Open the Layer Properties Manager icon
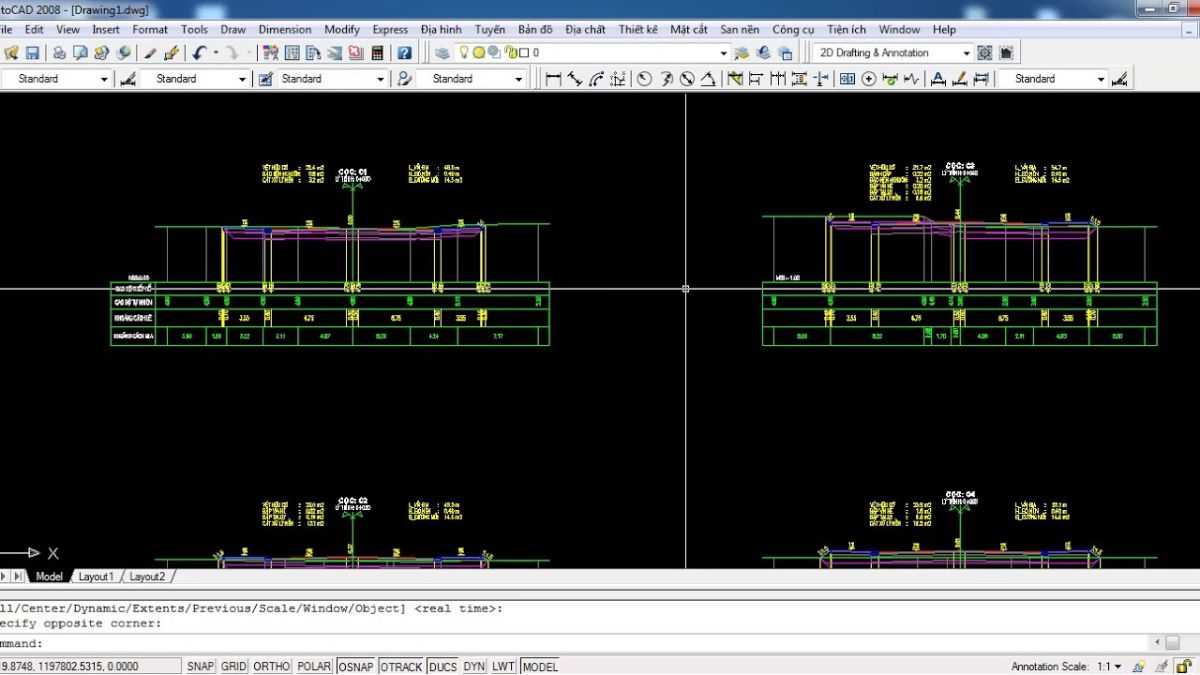Viewport: 1200px width, 675px height. click(x=443, y=53)
